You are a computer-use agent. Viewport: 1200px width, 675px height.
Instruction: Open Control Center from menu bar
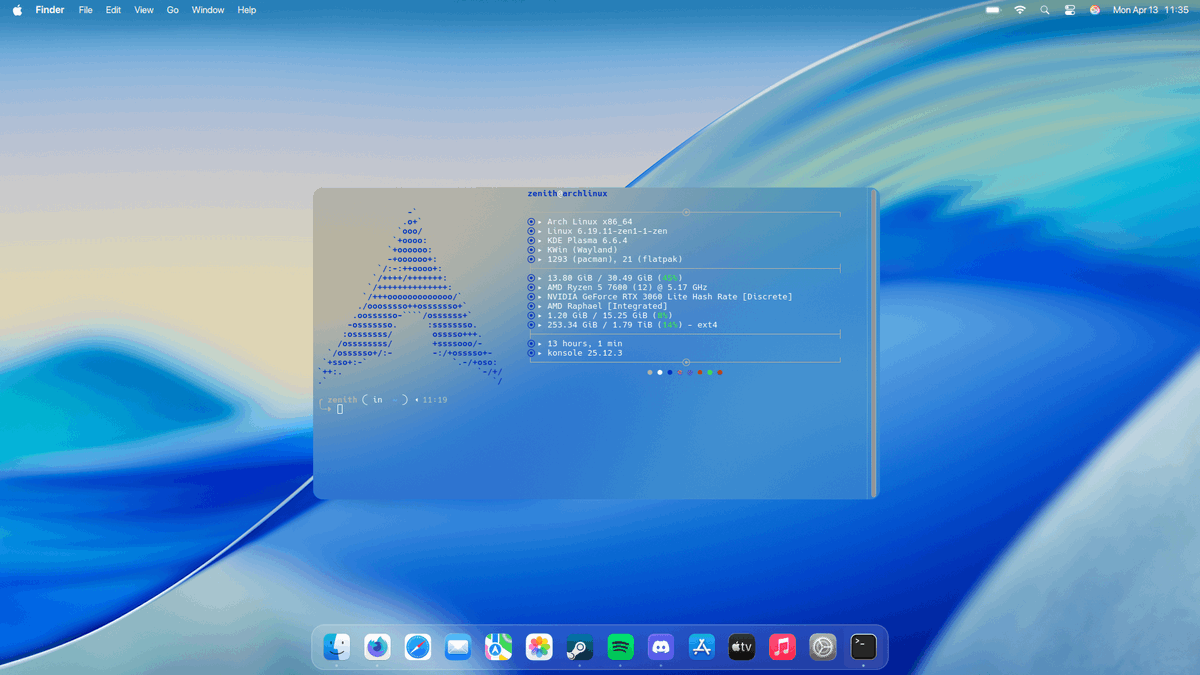tap(1070, 10)
